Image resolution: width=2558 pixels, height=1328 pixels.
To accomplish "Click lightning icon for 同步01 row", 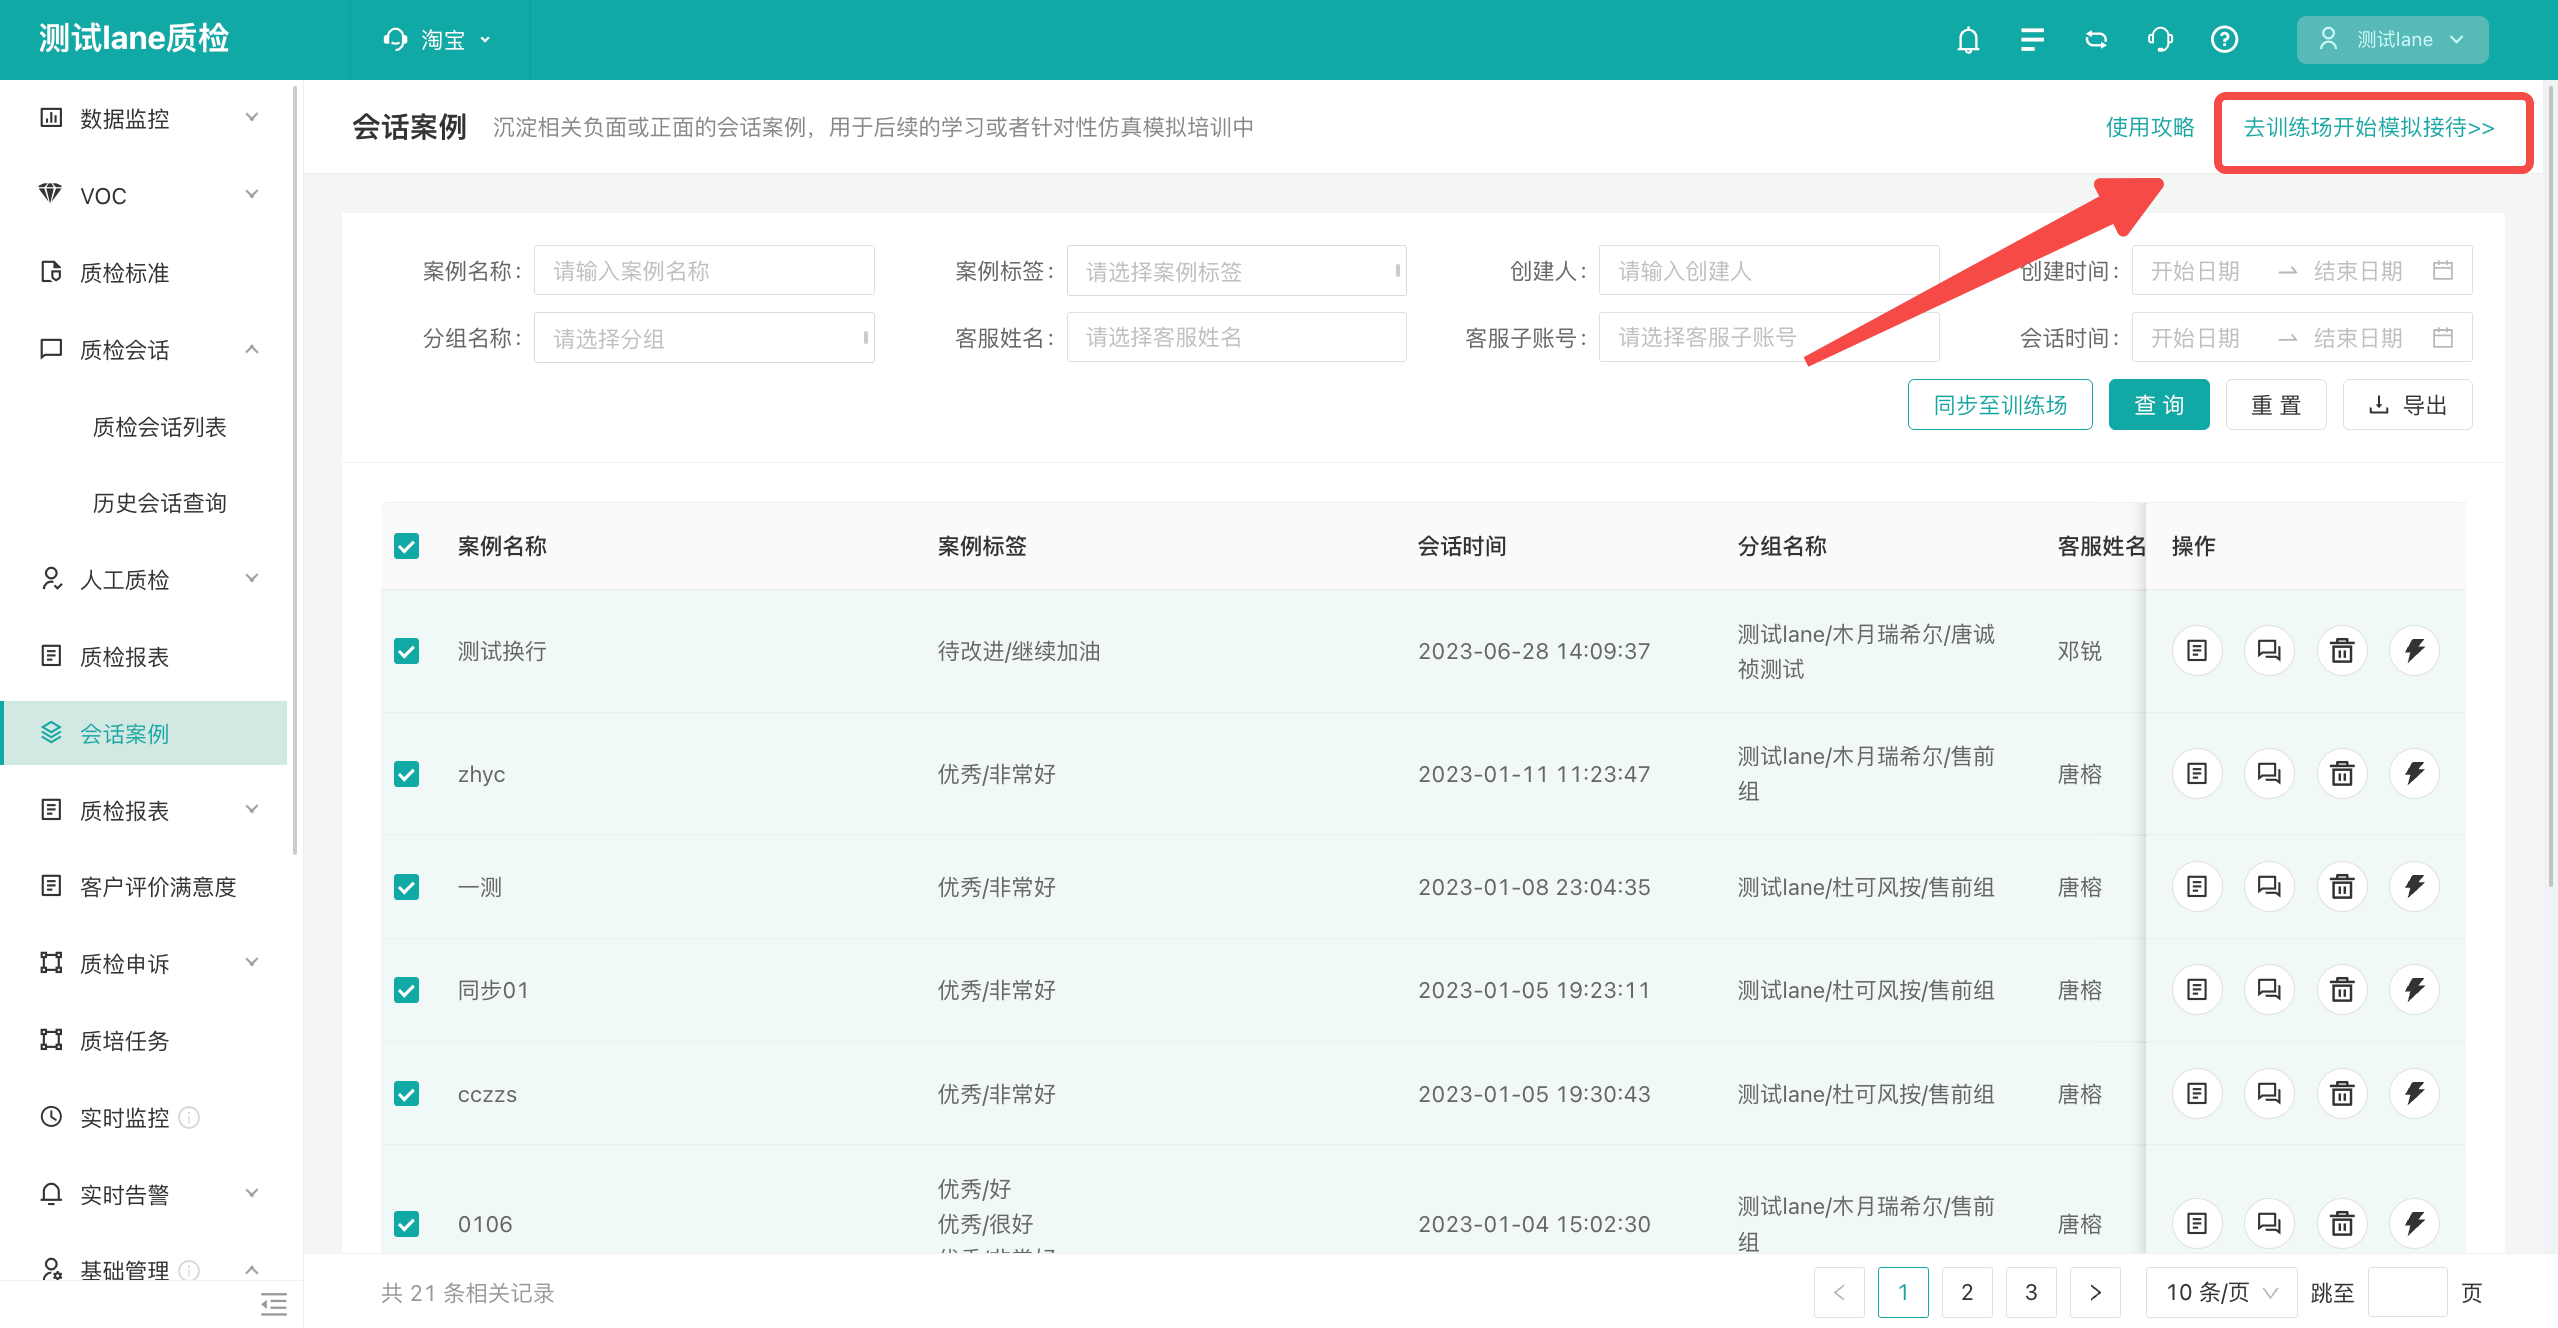I will click(x=2414, y=989).
